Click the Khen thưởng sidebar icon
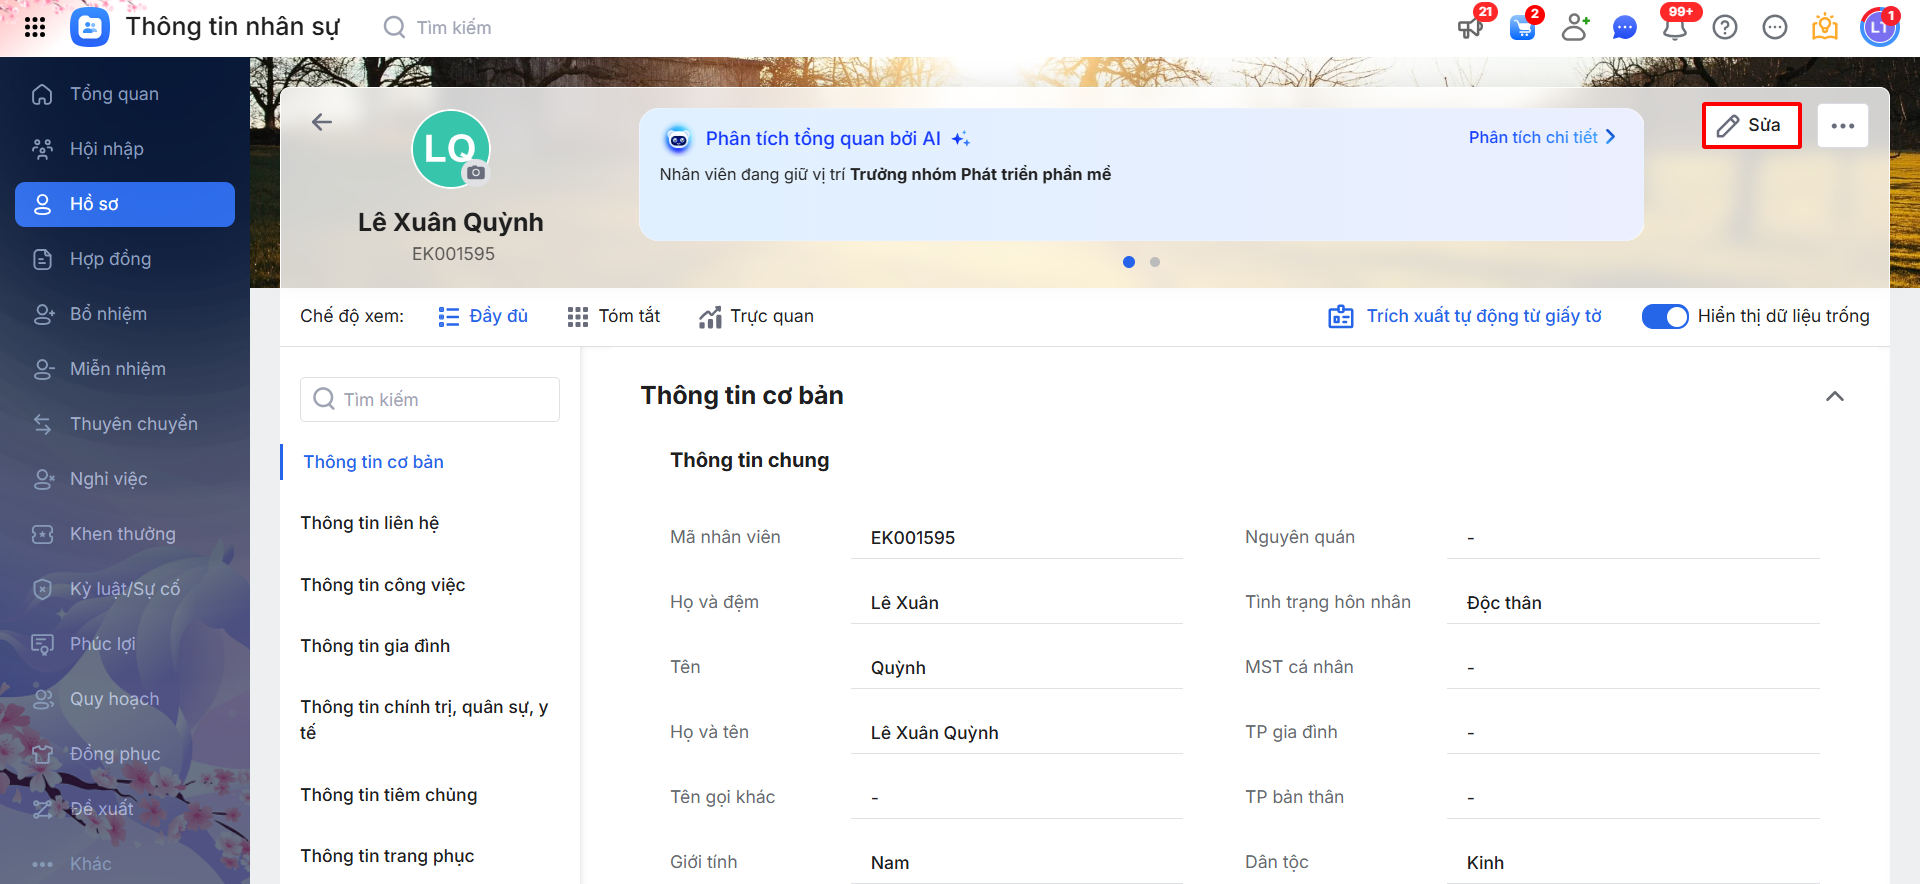This screenshot has width=1920, height=884. coord(43,534)
